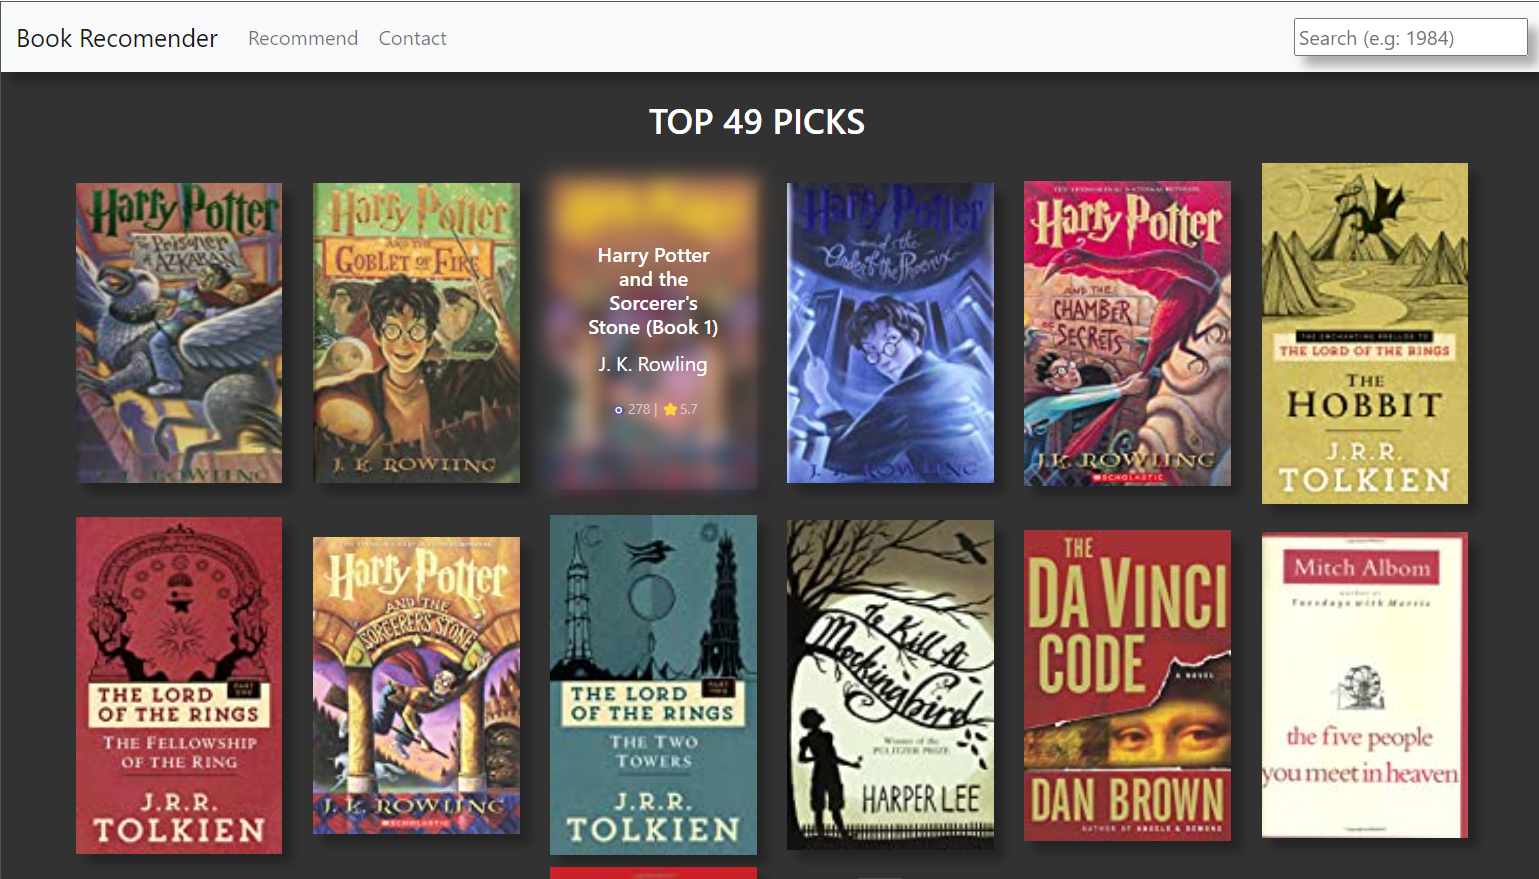Viewport: 1539px width, 879px height.
Task: Open the Recommend menu item
Action: 303,38
